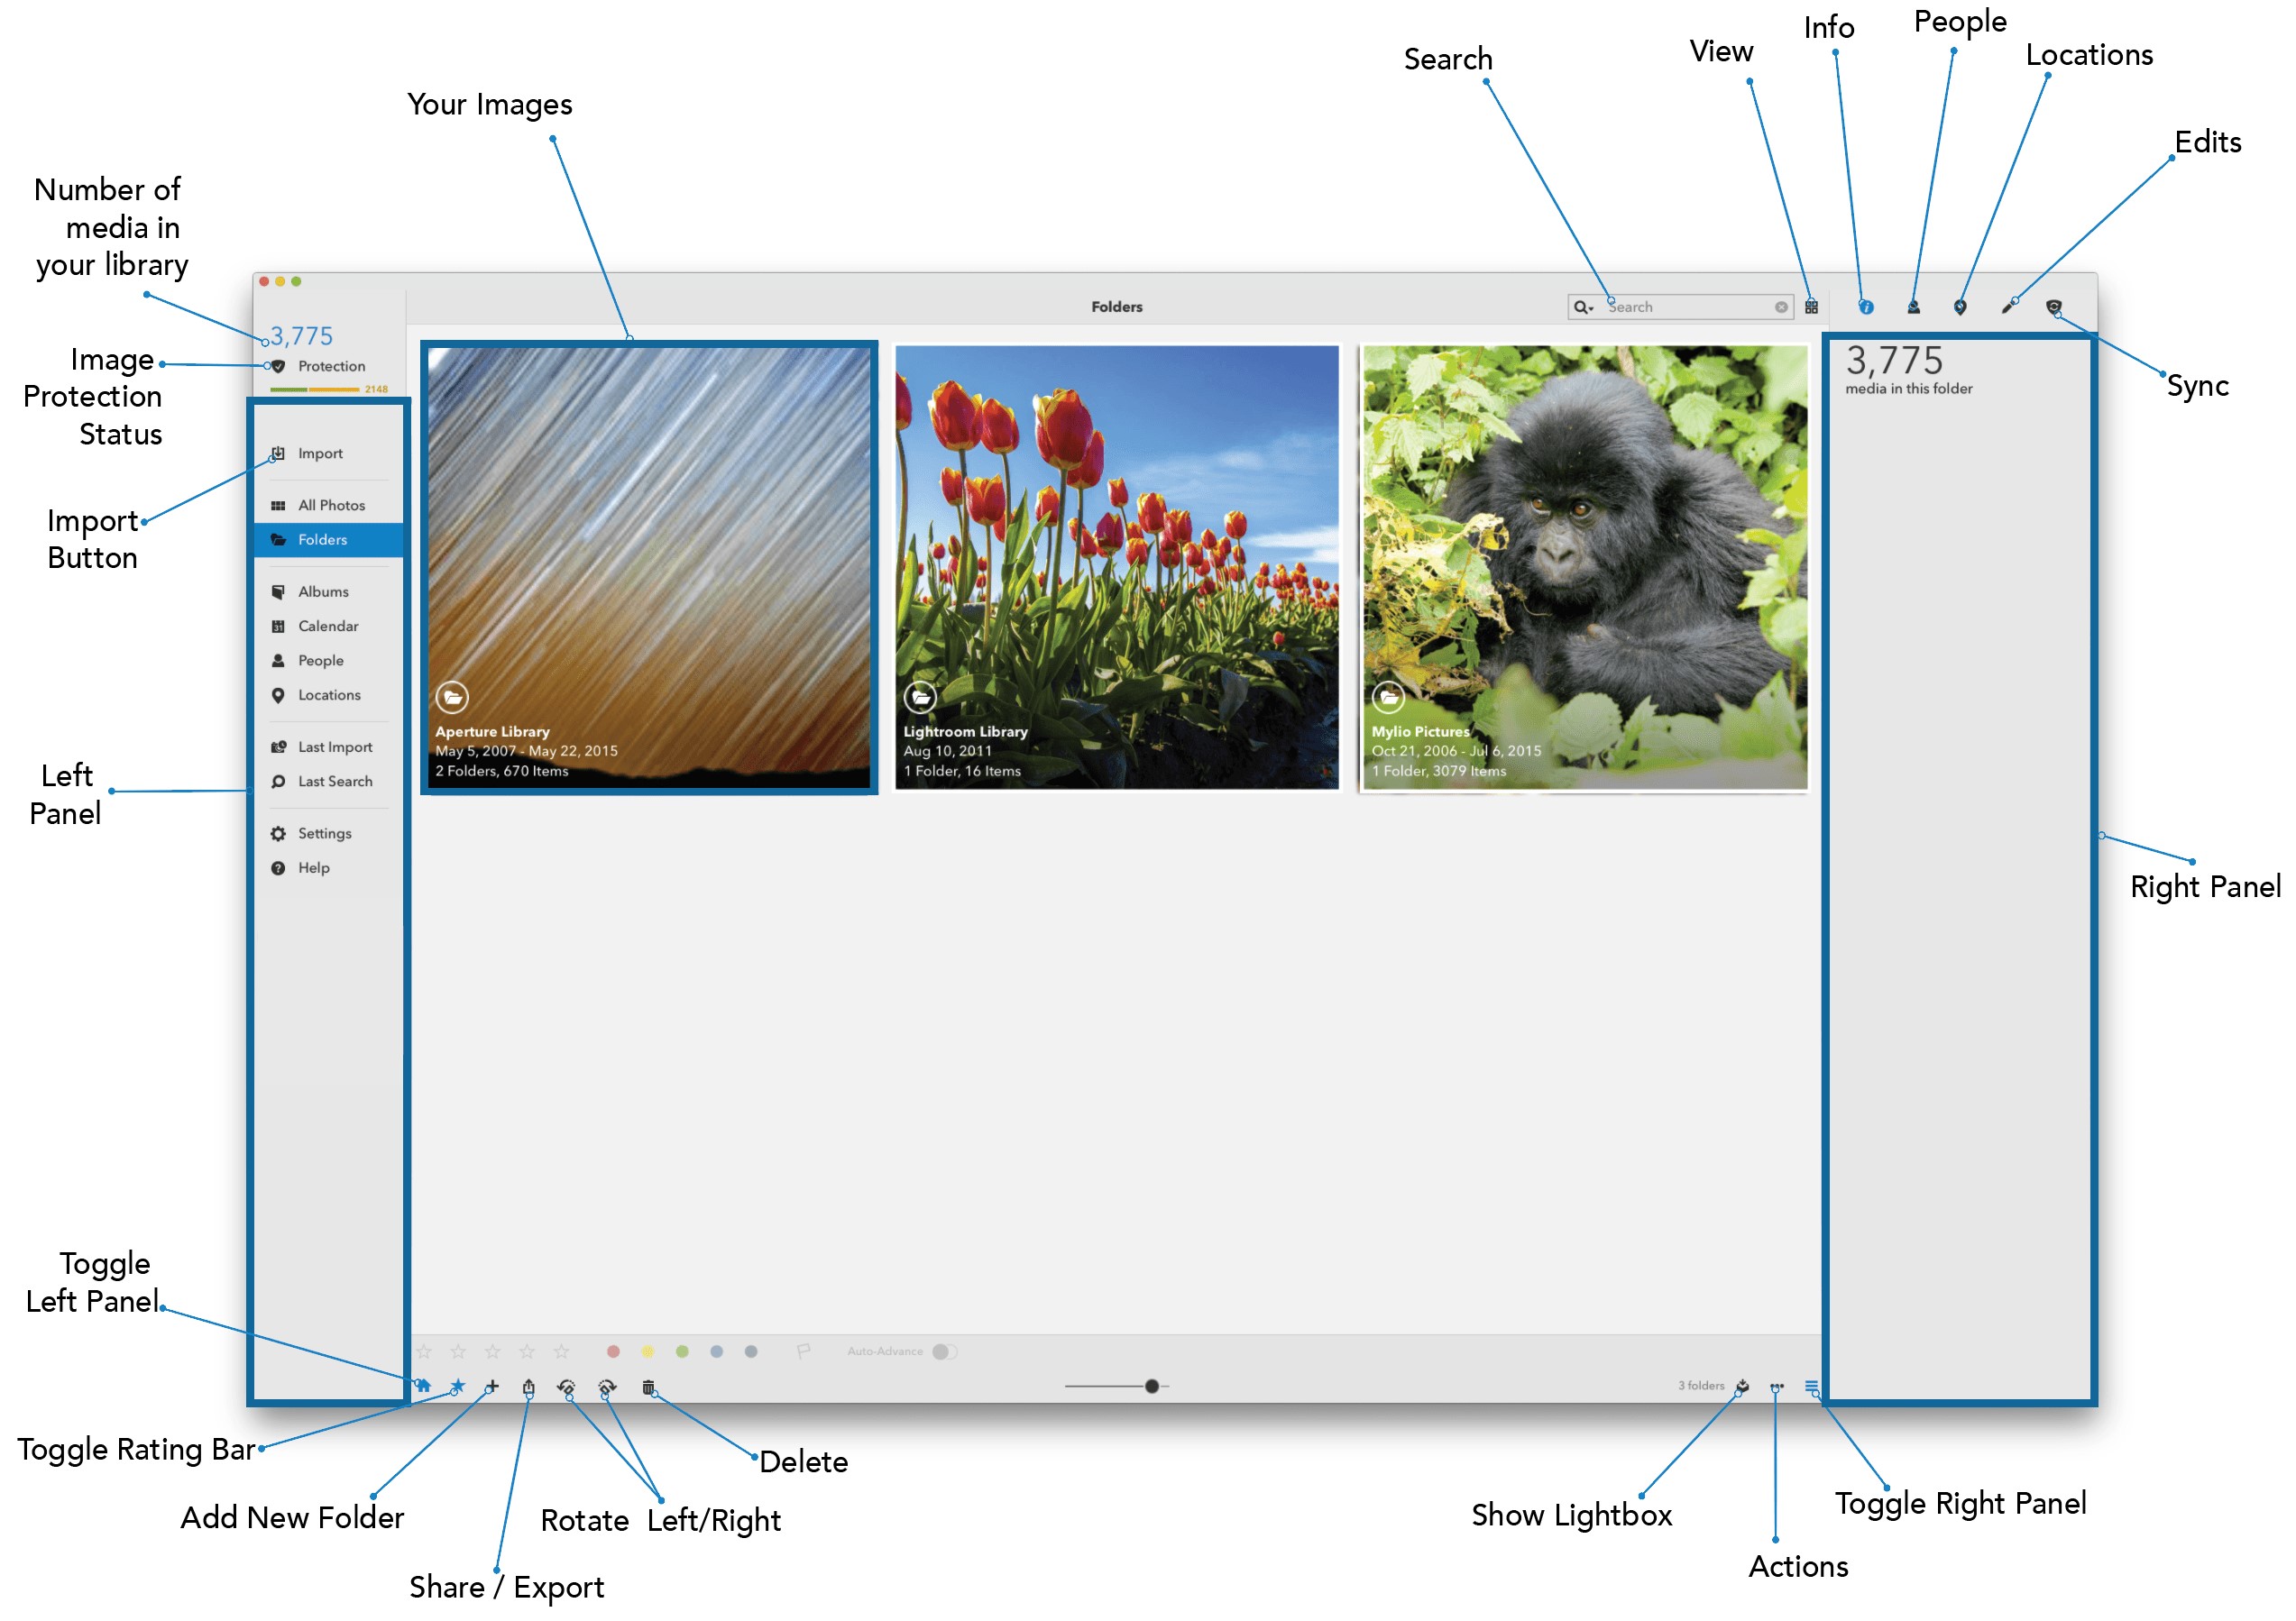
Task: Open the Actions ellipsis menu
Action: pyautogui.click(x=1777, y=1387)
